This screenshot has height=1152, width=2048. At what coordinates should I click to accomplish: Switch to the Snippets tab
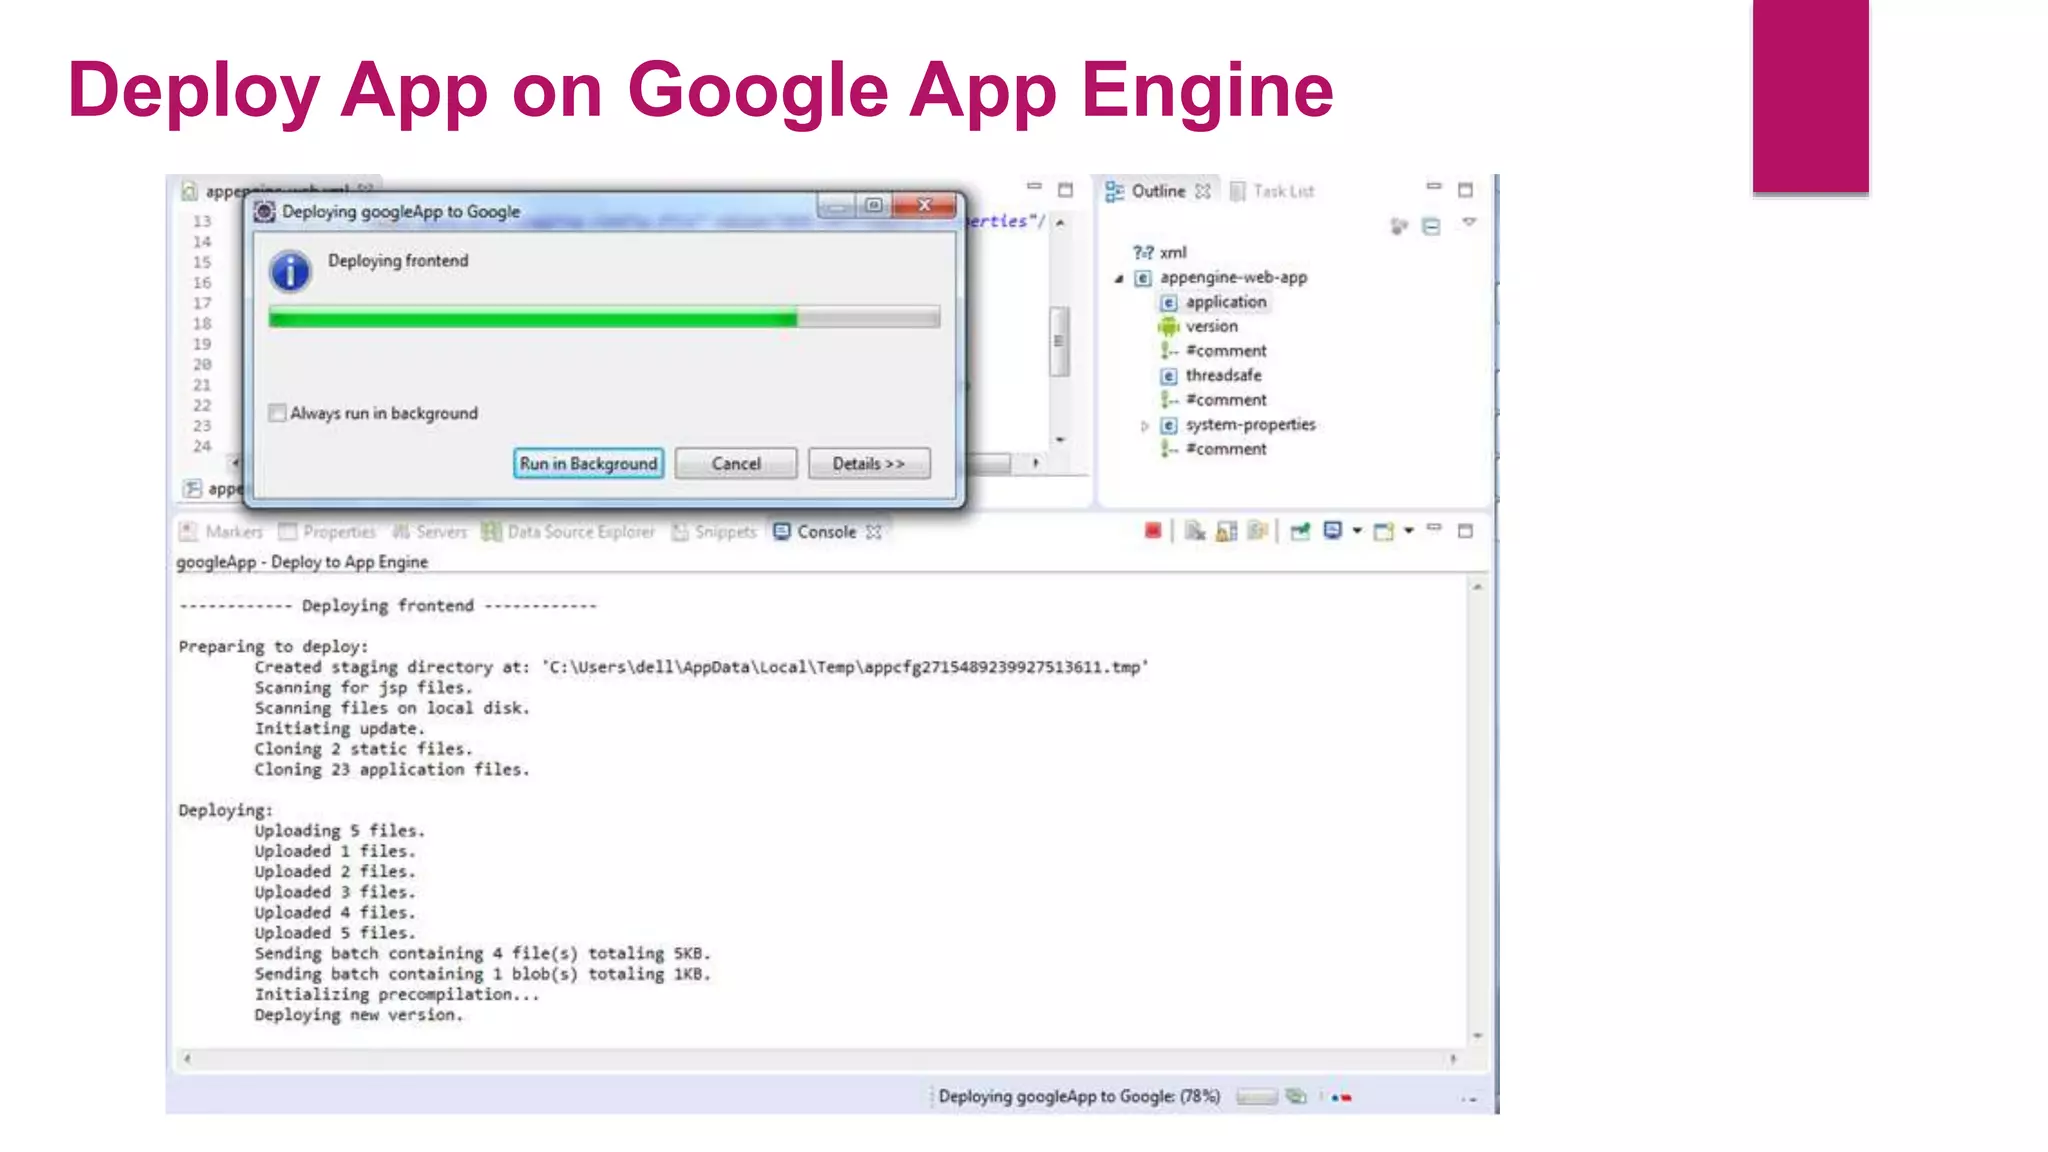coord(714,532)
